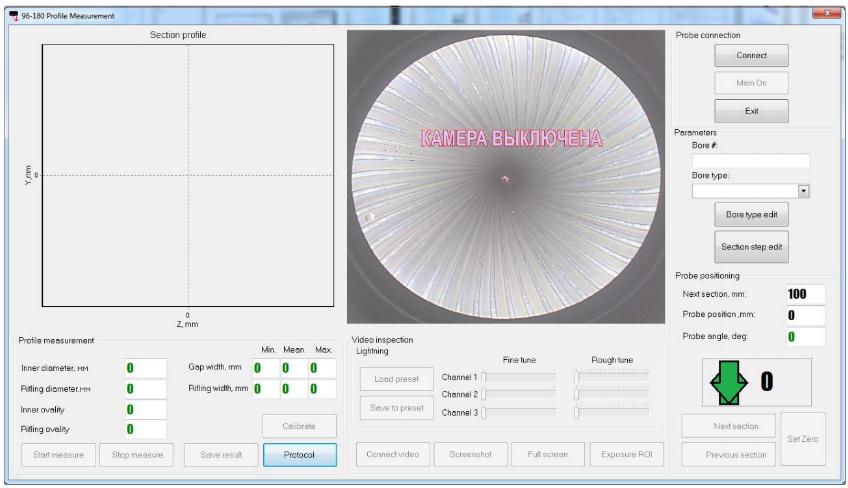This screenshot has width=848, height=488.
Task: Open the Bore type dropdown
Action: [x=803, y=190]
